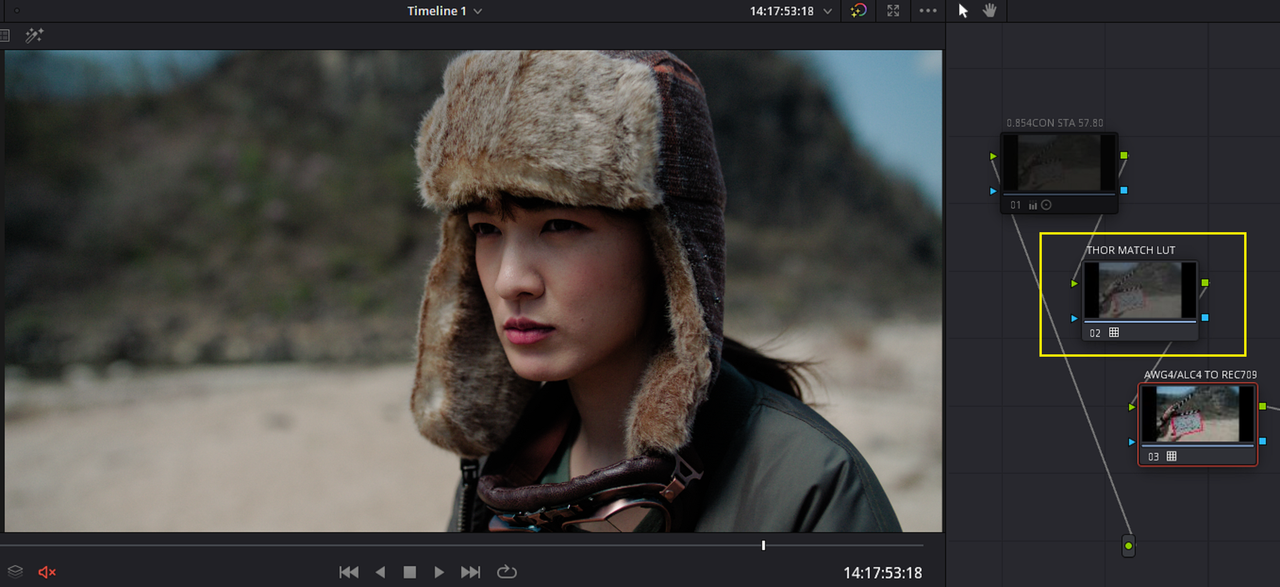
Task: Click the circular icon on node 01
Action: click(1046, 205)
